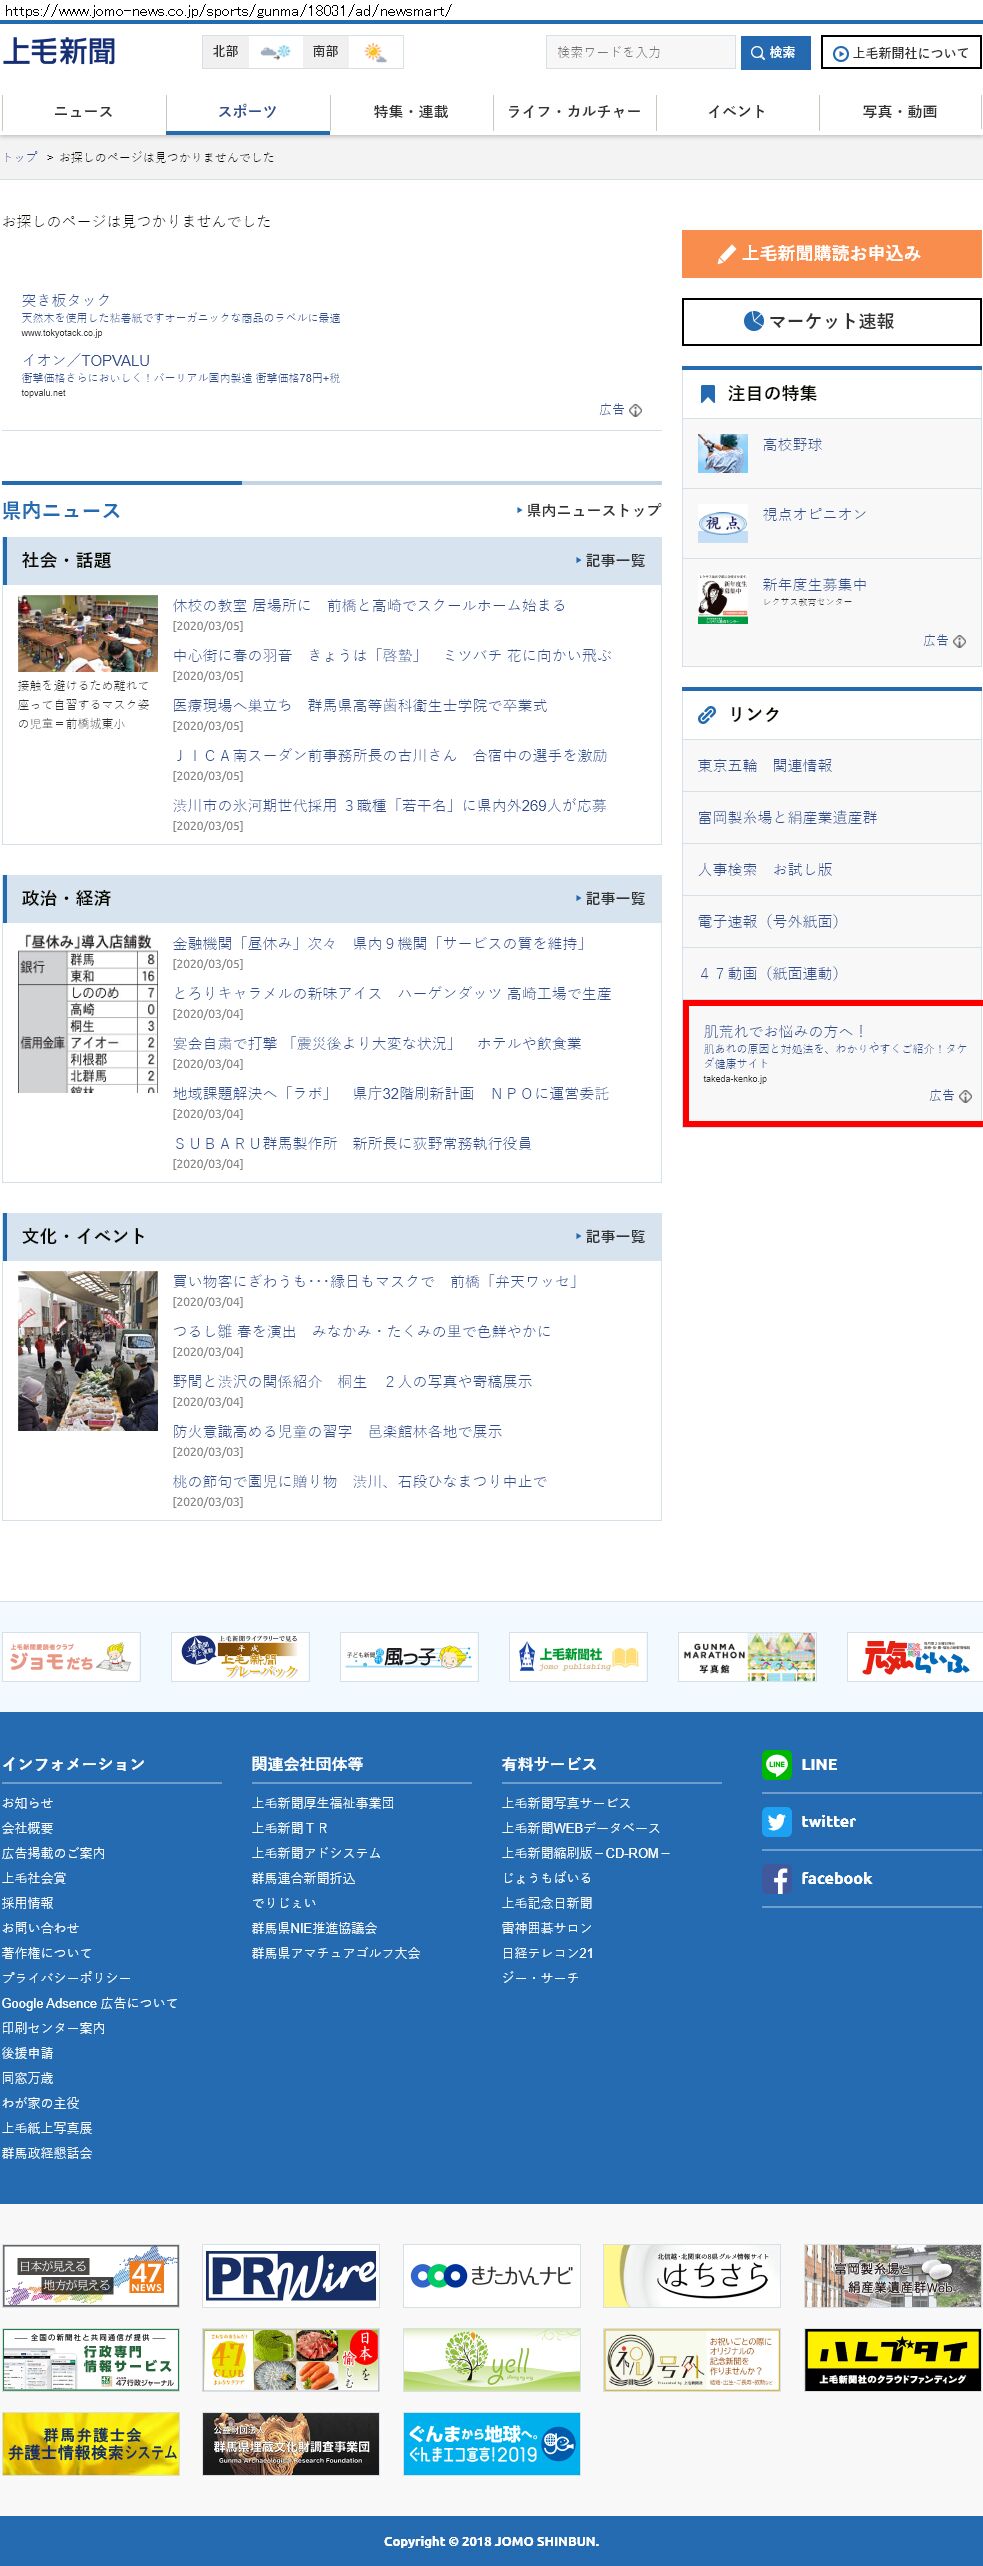Open 記事一覧 for 政治・経済 section
The image size is (983, 2566).
click(x=611, y=899)
